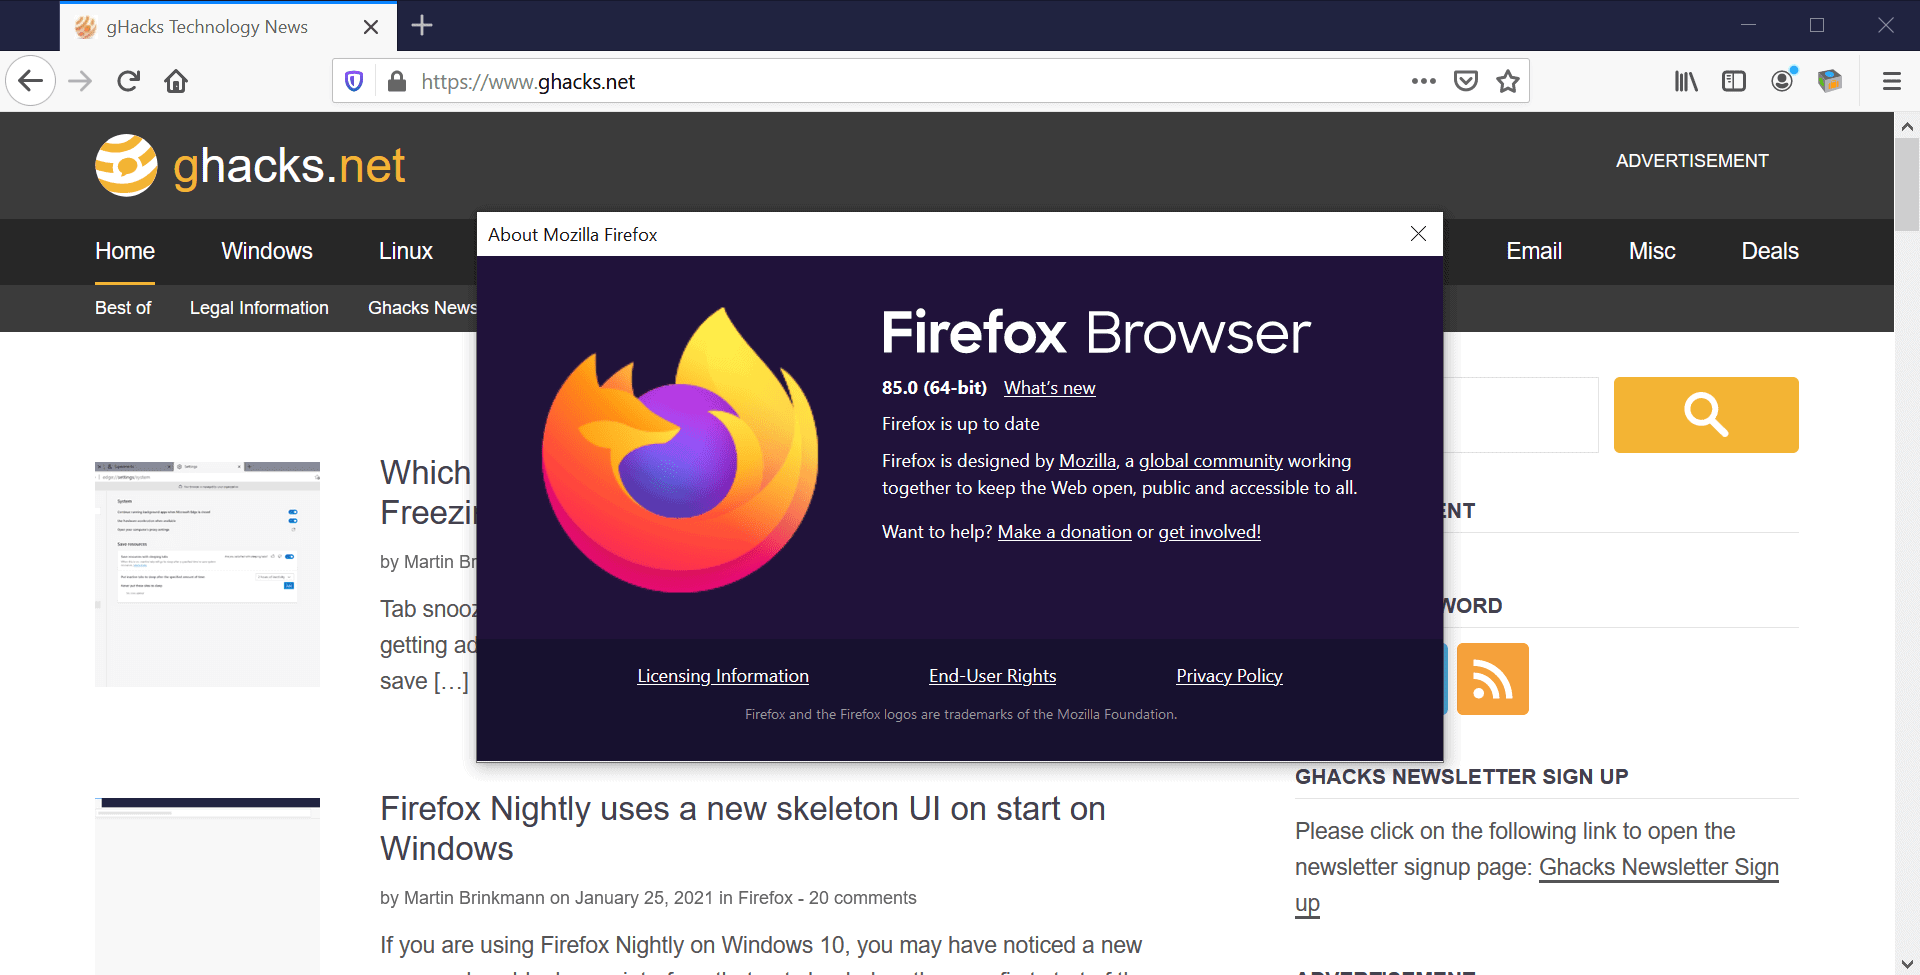This screenshot has height=975, width=1920.
Task: Click the get involved! link
Action: pyautogui.click(x=1209, y=532)
